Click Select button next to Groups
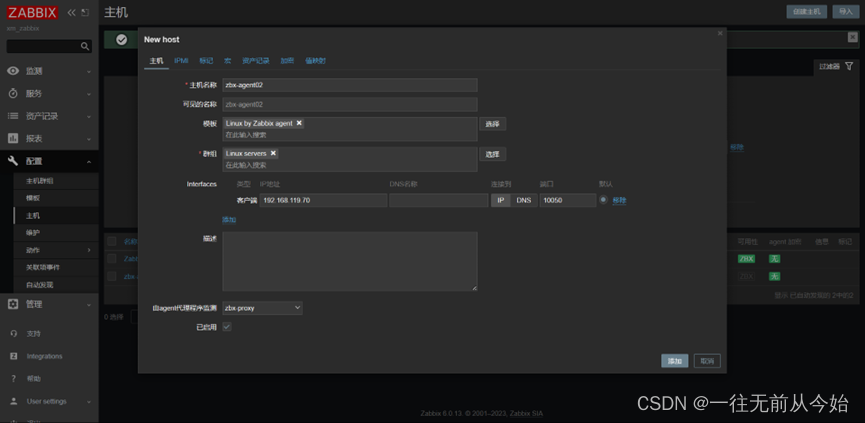865x423 pixels. tap(492, 154)
